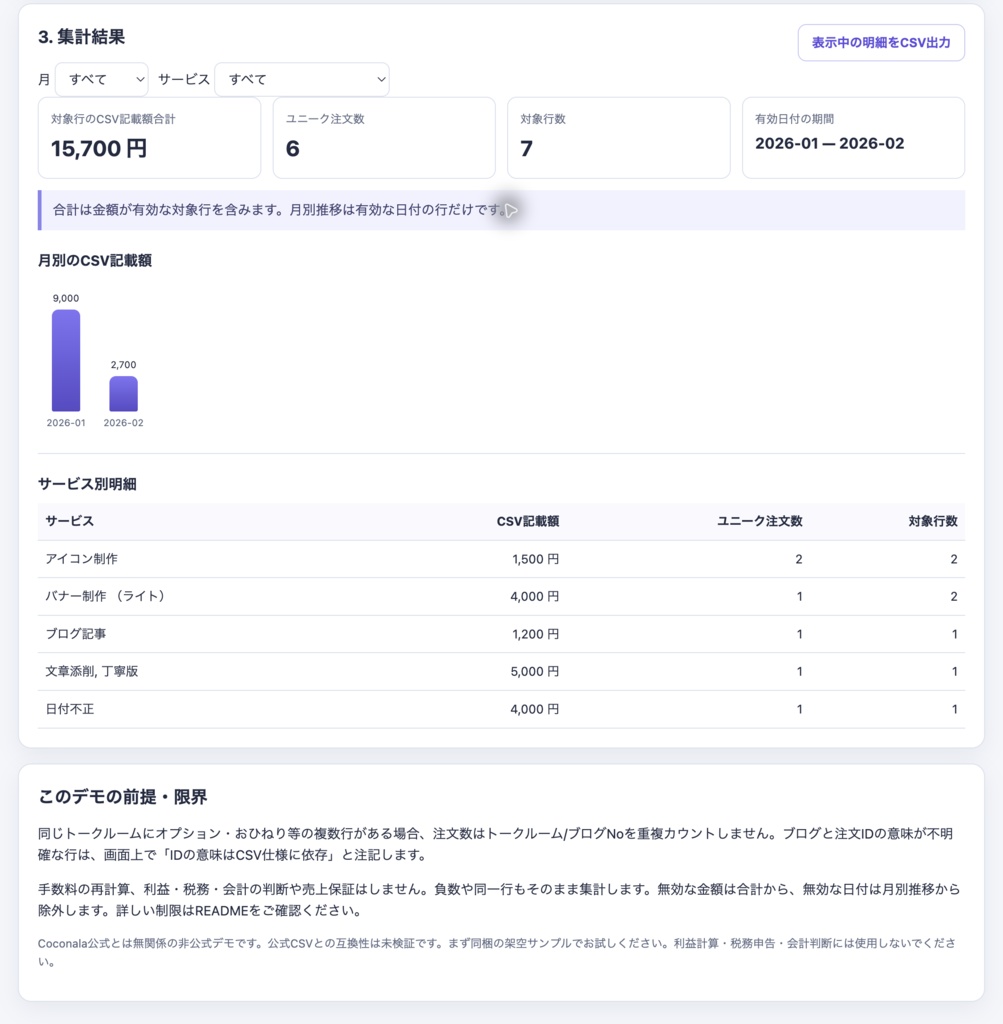Click the 表示中の明細をCSV出力 button
Viewport: 1003px width, 1024px height.
click(x=881, y=42)
